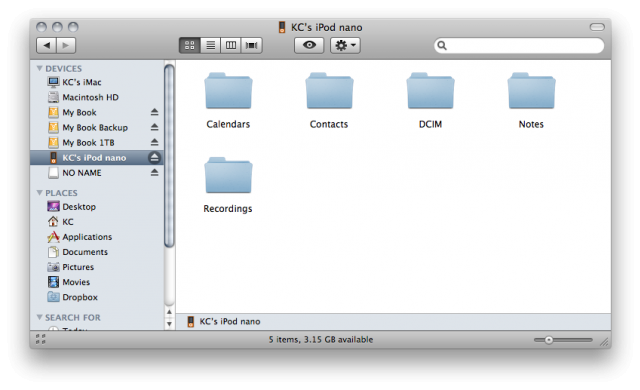The image size is (640, 390).
Task: Eject KC's iPod nano
Action: coord(154,157)
